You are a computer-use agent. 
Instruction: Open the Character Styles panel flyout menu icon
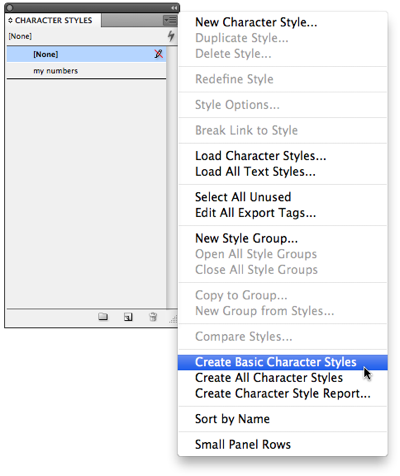[x=170, y=20]
